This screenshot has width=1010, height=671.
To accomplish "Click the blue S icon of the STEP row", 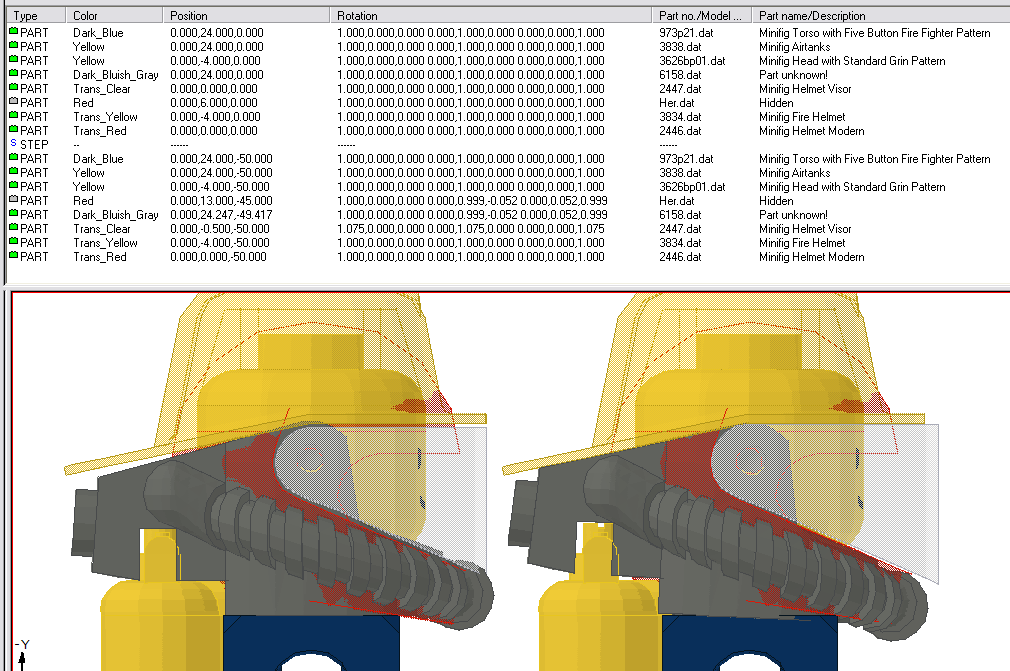I will 14,143.
